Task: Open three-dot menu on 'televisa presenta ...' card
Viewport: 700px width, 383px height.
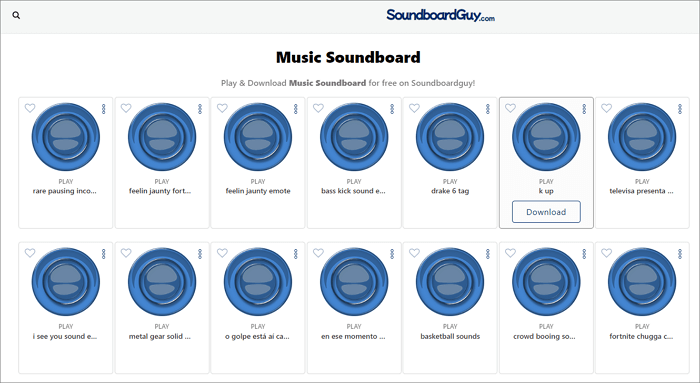Action: tap(680, 109)
